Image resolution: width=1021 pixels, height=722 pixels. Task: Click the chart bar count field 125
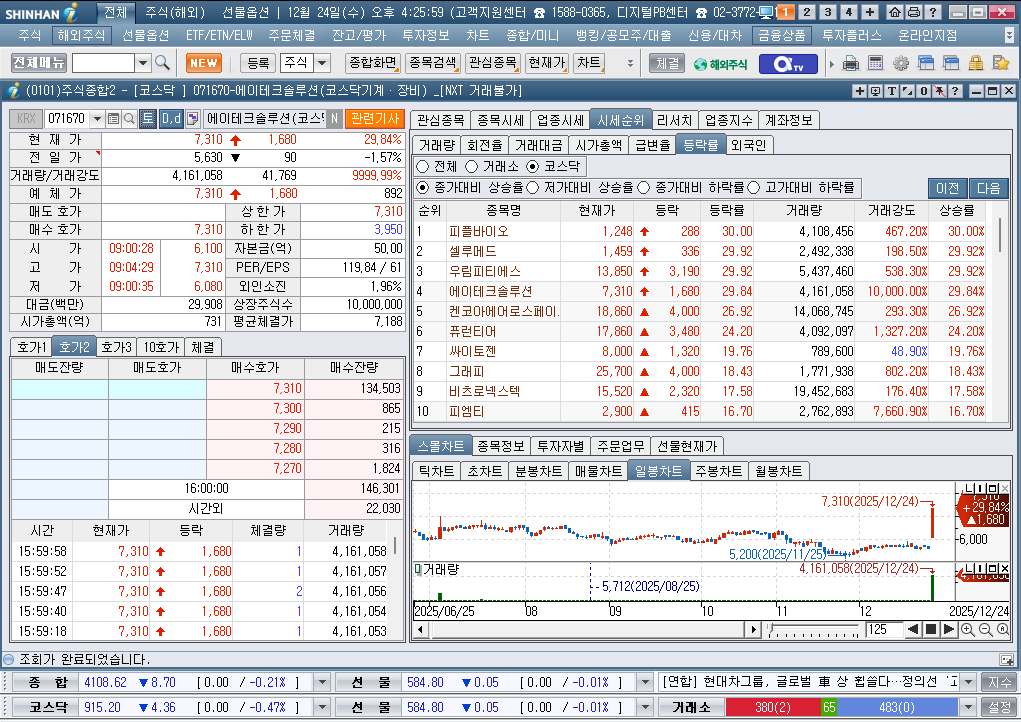coord(884,630)
